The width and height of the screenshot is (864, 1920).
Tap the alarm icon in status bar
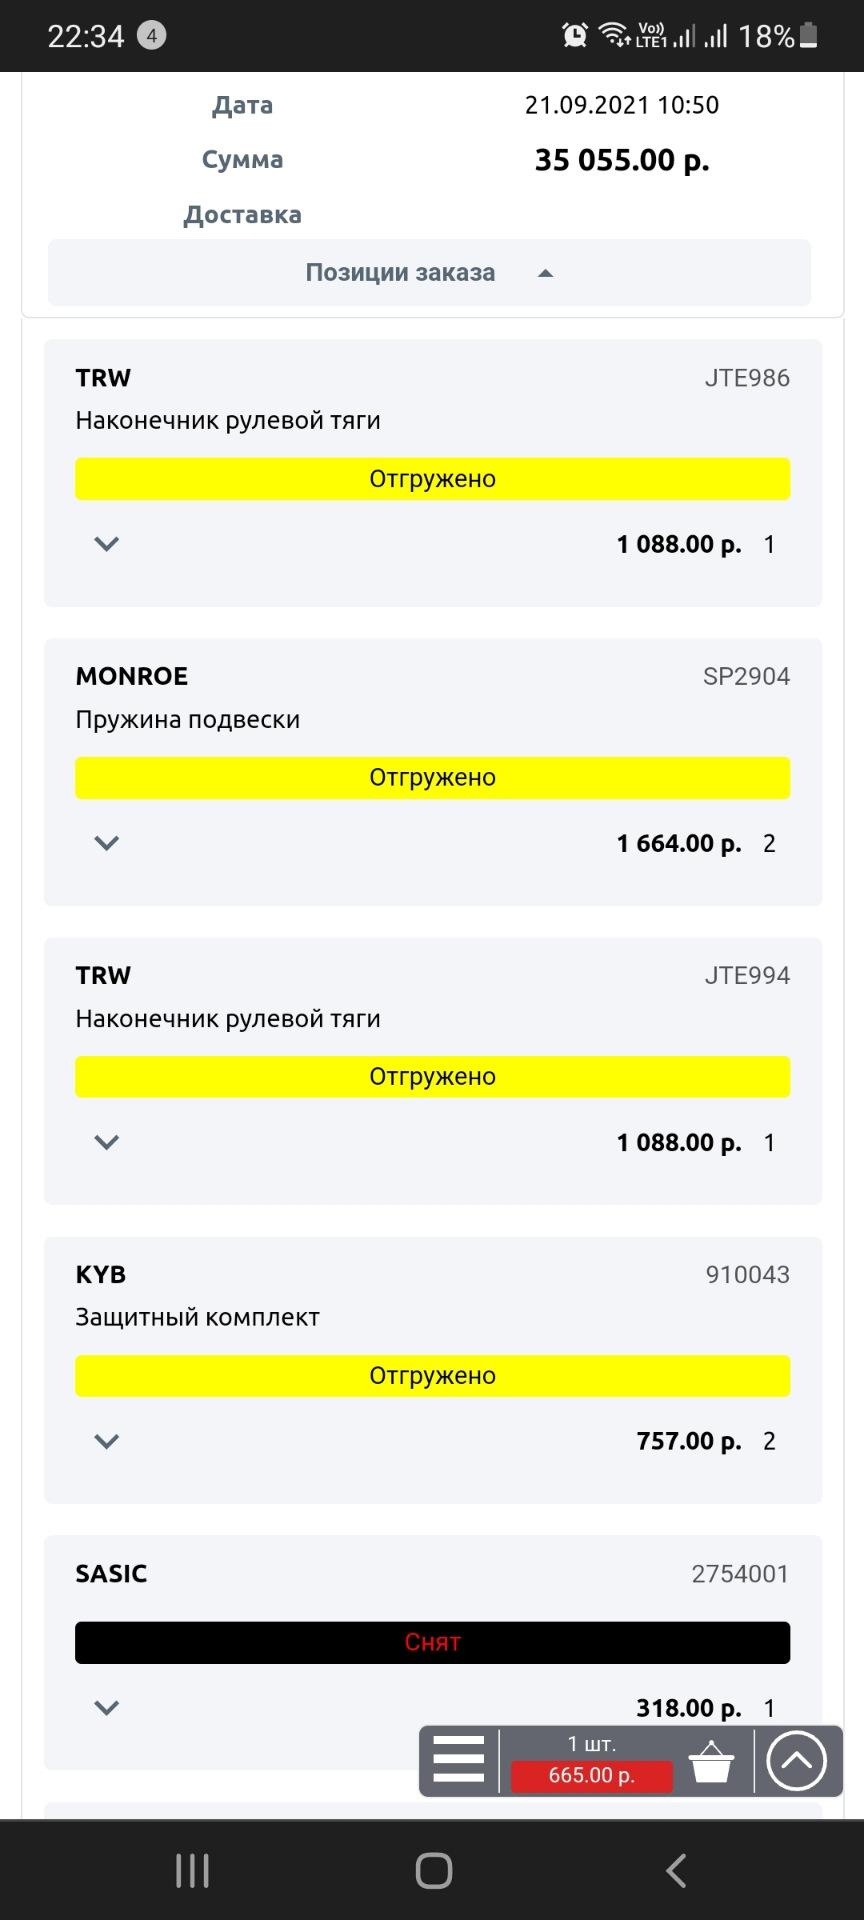coord(575,36)
